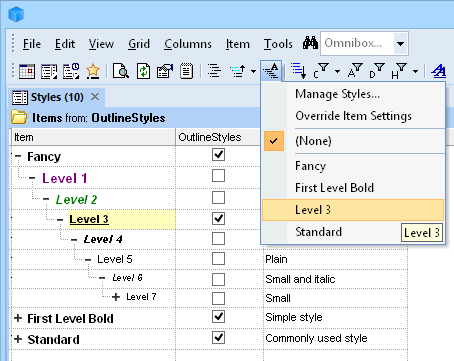Image resolution: width=454 pixels, height=361 pixels.
Task: Click the yellow folder icon by Items from
Action: (19, 117)
